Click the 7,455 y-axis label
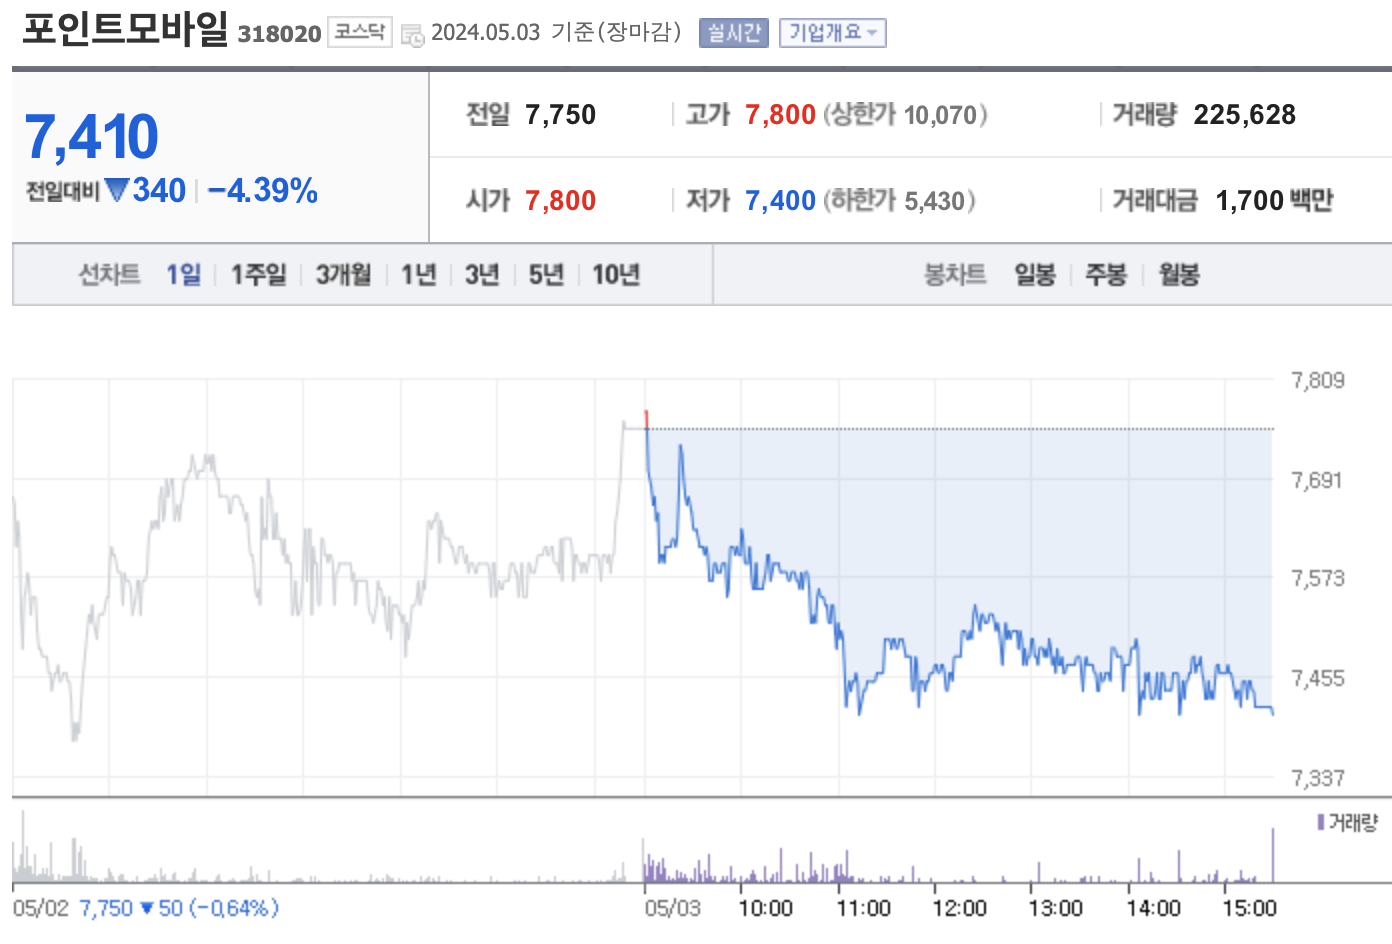The height and width of the screenshot is (944, 1392). pos(1318,678)
